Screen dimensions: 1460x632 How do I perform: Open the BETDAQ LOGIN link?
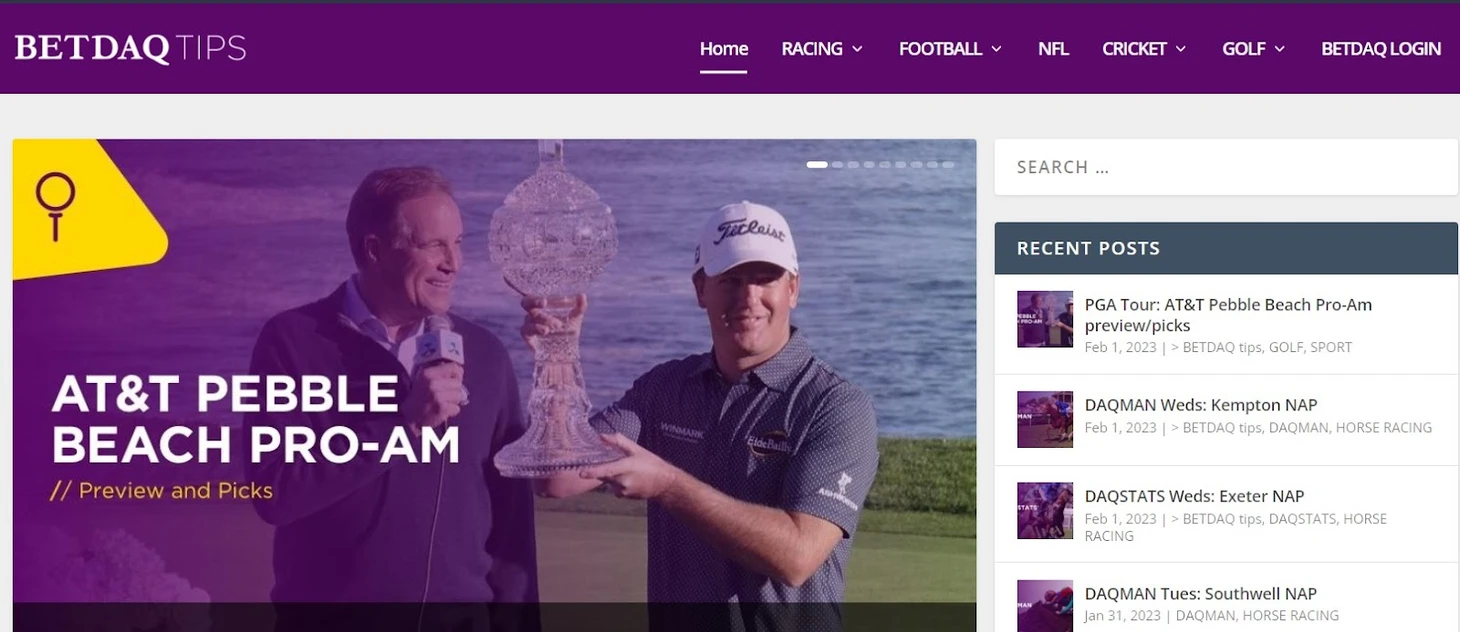tap(1381, 49)
